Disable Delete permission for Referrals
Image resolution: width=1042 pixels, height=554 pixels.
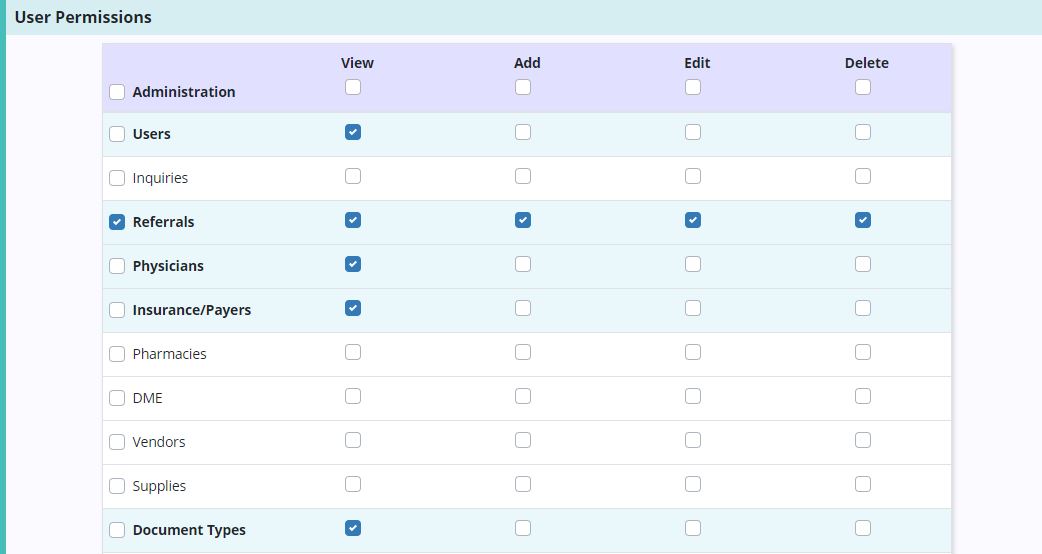(x=863, y=220)
